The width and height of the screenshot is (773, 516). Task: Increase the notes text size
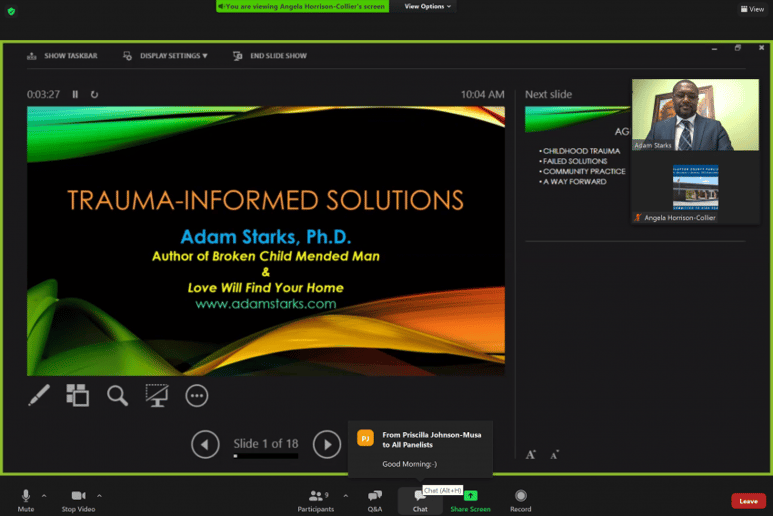click(x=530, y=454)
